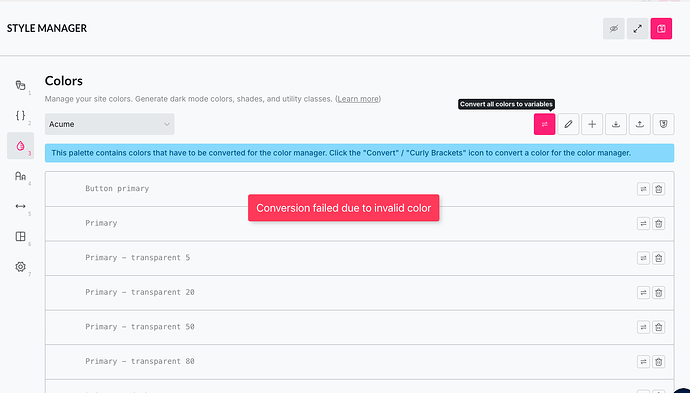Convert the Button primary color

pos(643,189)
